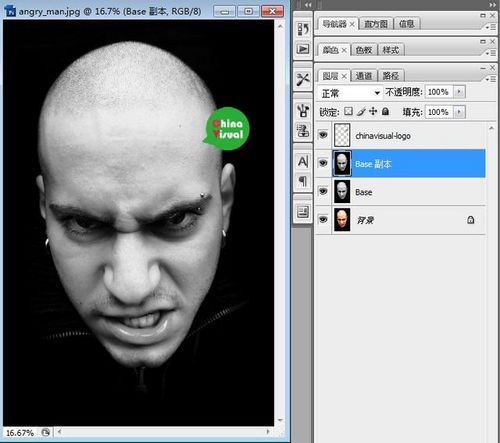
Task: Switch to the 通道 tab
Action: pos(364,76)
